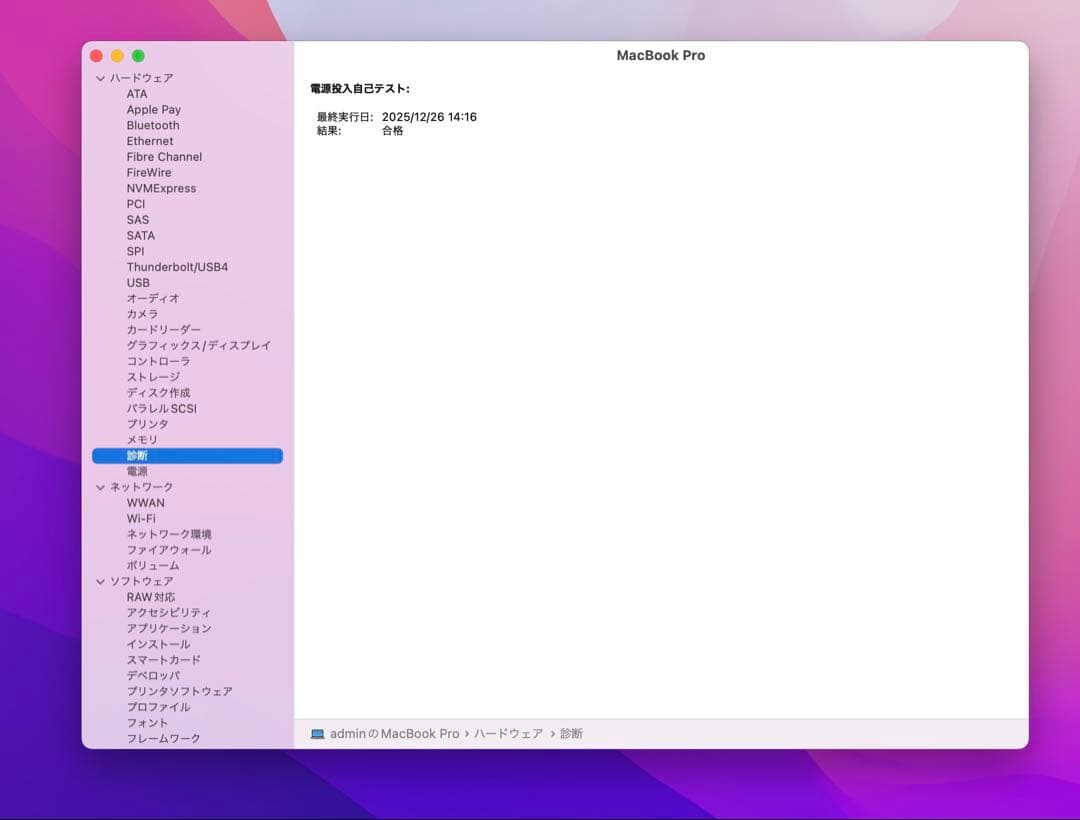
Task: Click the 最終実行日 label
Action: click(x=344, y=117)
